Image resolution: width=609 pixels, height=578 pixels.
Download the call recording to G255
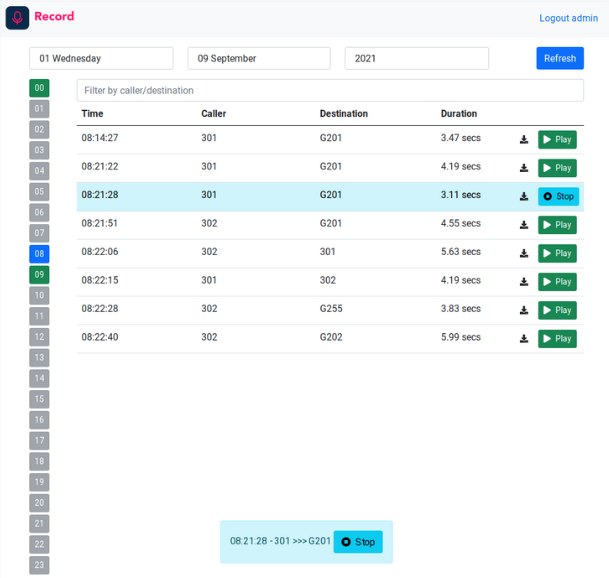(x=524, y=311)
